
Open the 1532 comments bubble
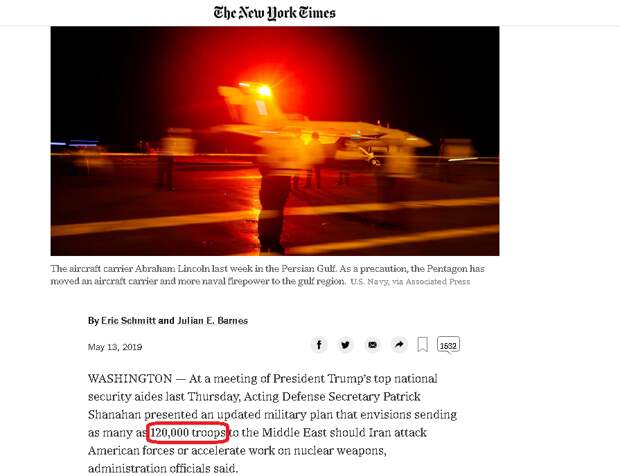[448, 345]
